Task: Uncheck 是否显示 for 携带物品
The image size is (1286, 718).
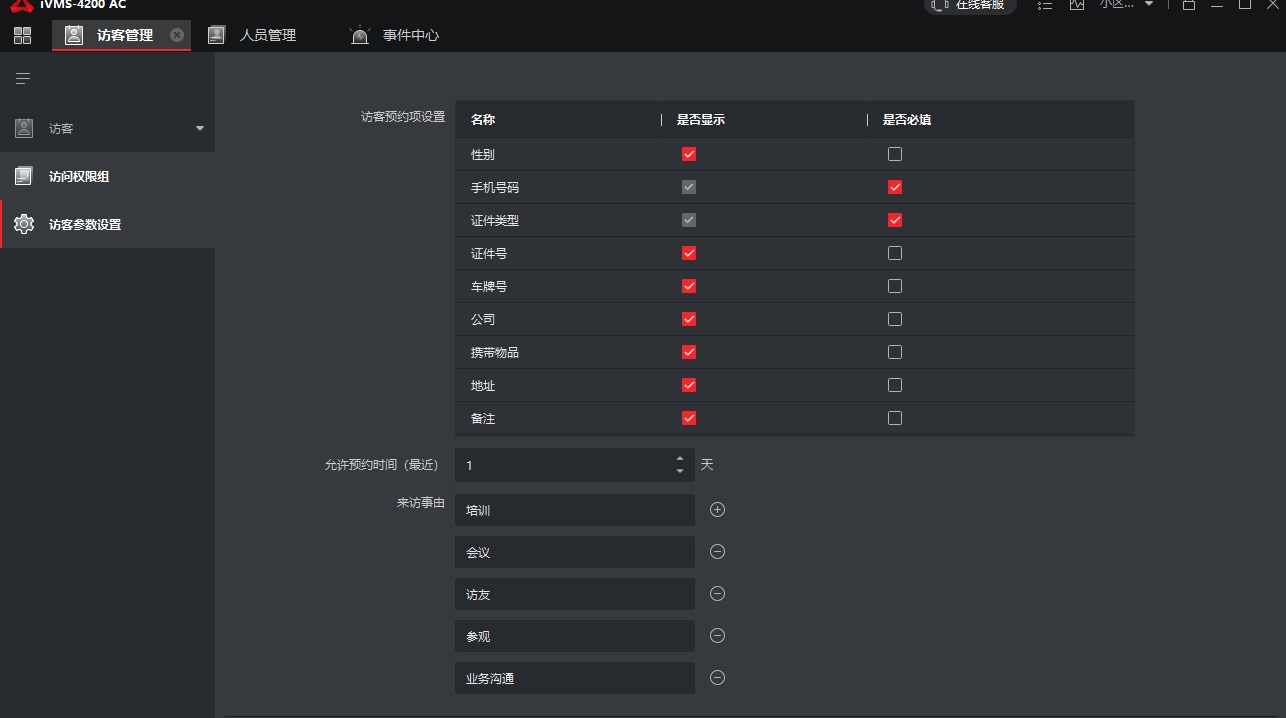Action: [x=689, y=352]
